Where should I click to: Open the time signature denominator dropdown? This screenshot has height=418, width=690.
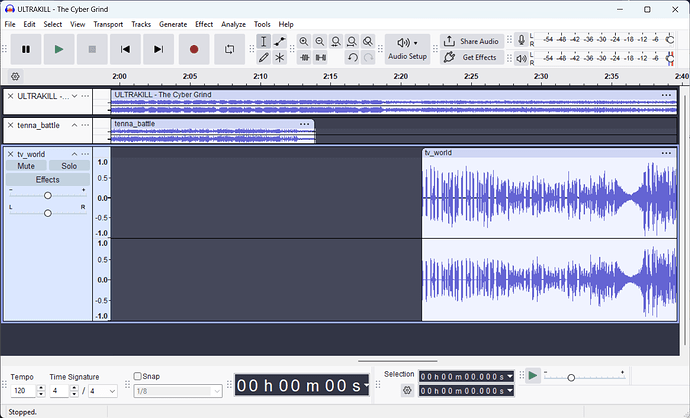pos(103,391)
